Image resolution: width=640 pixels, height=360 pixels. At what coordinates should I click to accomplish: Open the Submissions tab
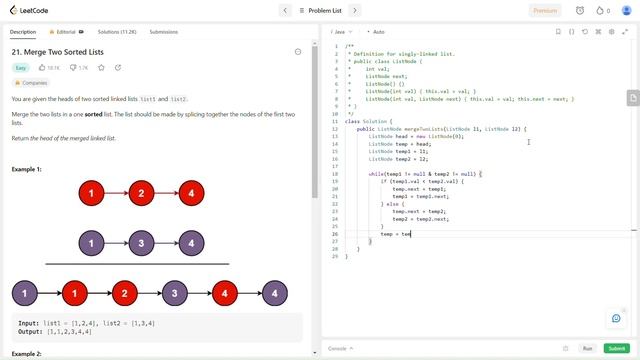pos(164,32)
